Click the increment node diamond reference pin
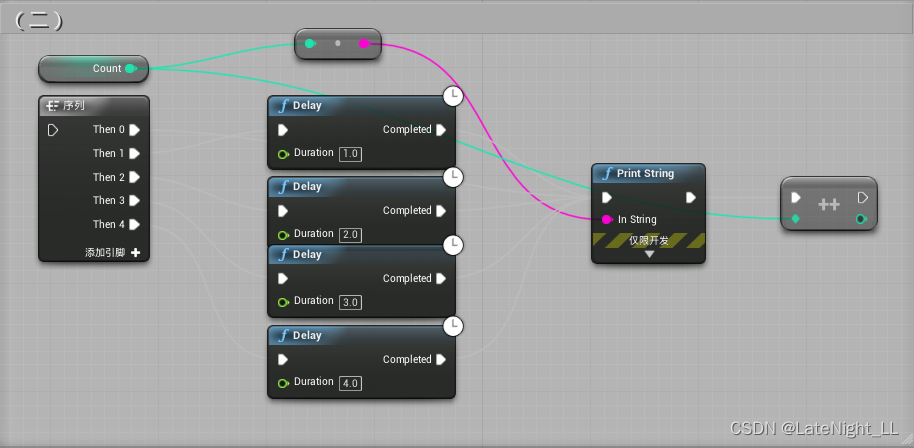This screenshot has width=914, height=448. pyautogui.click(x=796, y=219)
